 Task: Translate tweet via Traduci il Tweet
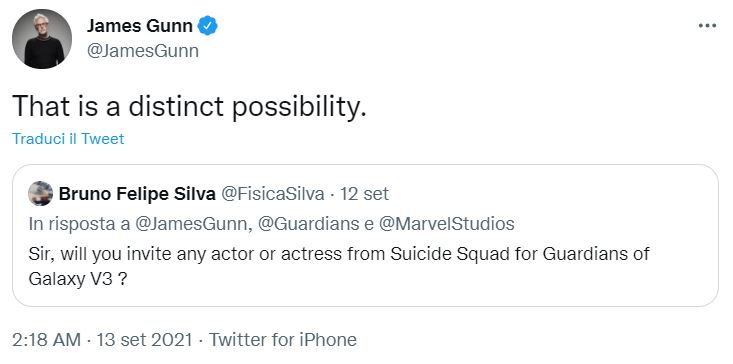point(68,139)
